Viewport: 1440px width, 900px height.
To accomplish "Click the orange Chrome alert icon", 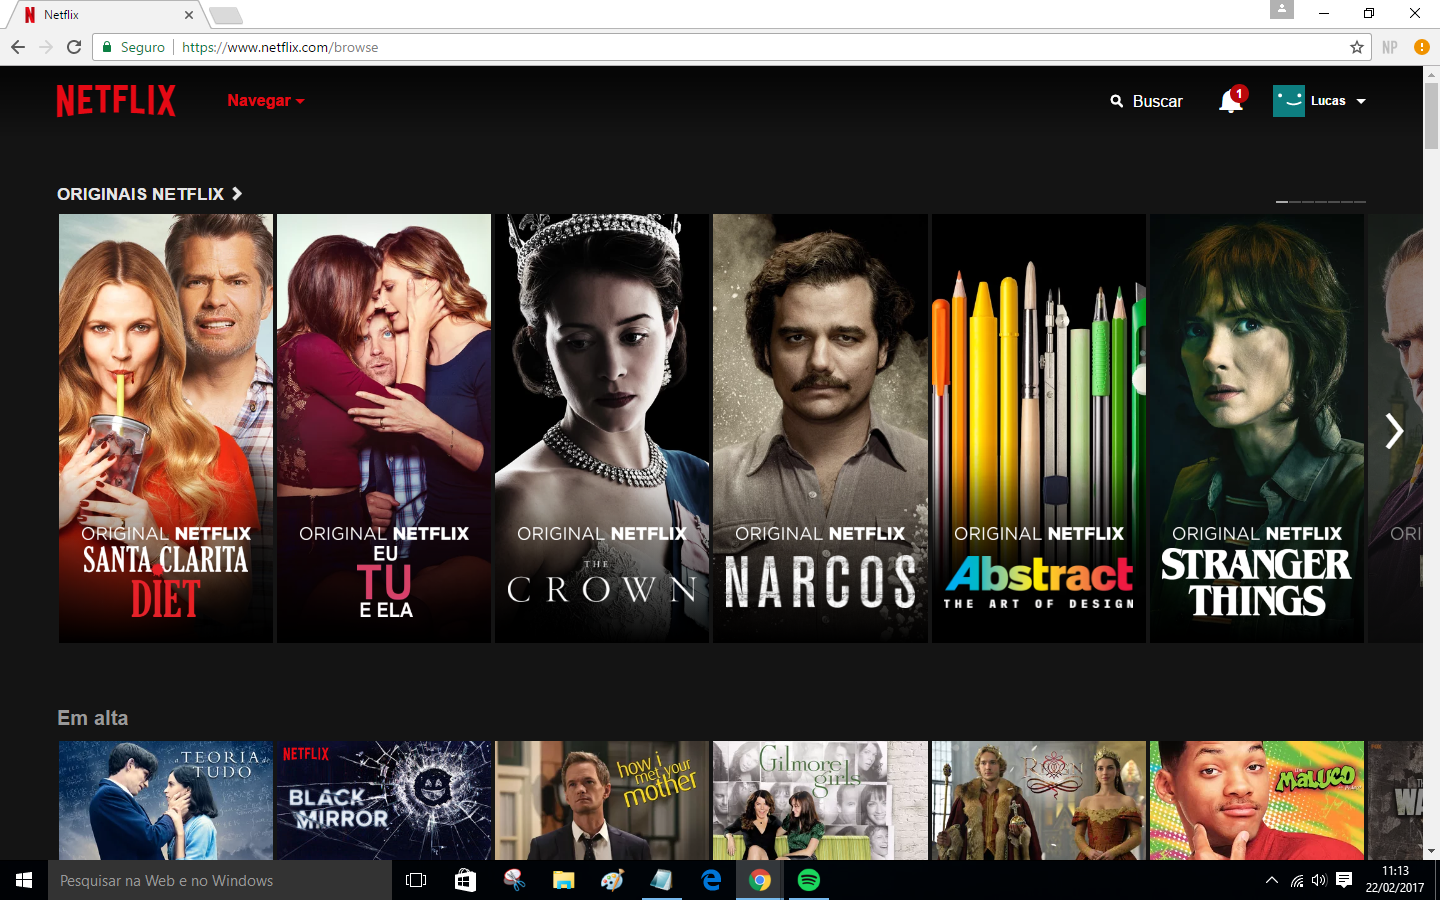I will [x=1422, y=47].
